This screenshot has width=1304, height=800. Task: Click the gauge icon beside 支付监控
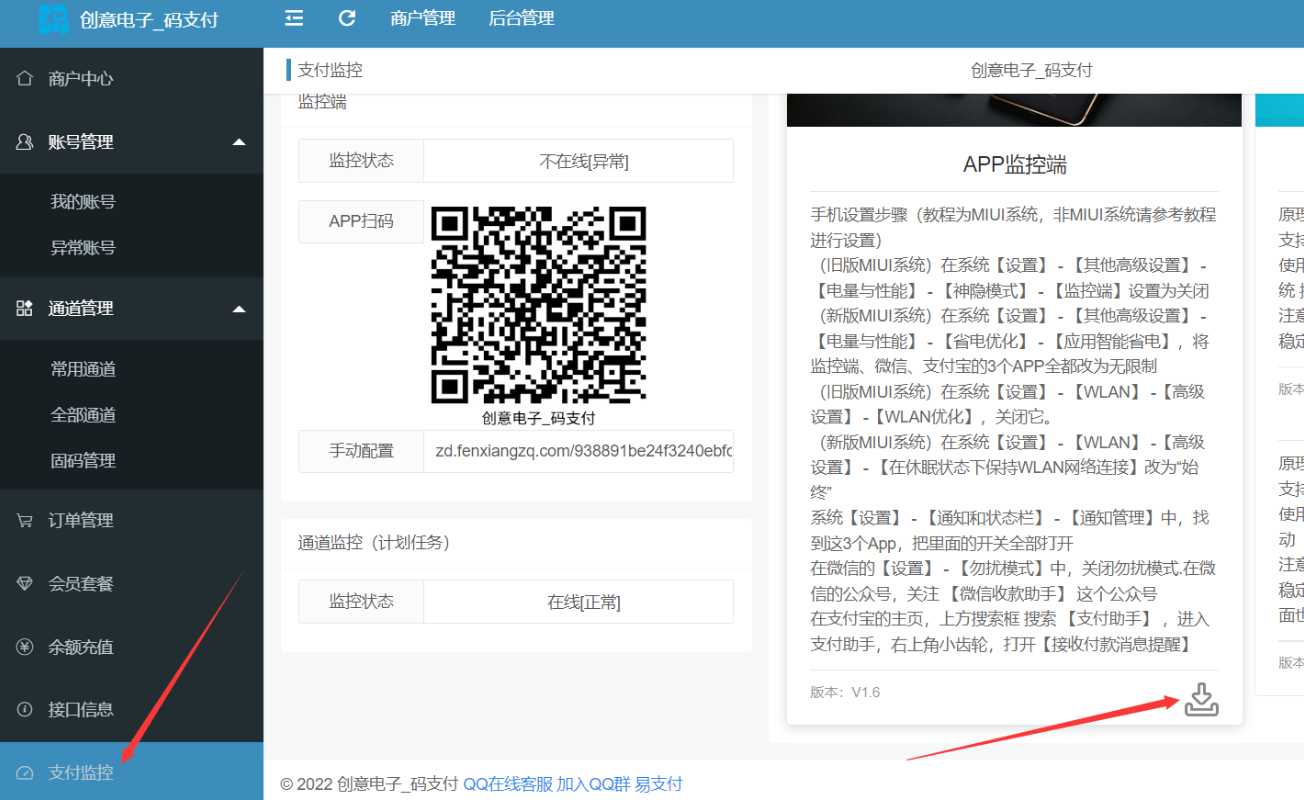click(25, 772)
